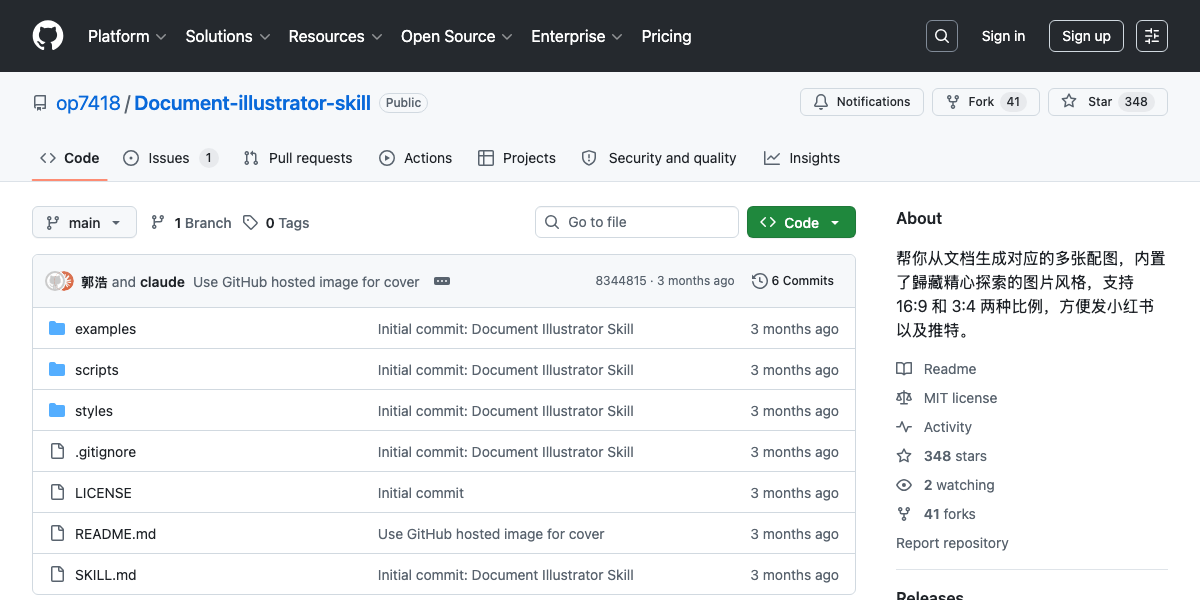The width and height of the screenshot is (1200, 600).
Task: Click the Sign up button
Action: [1086, 36]
